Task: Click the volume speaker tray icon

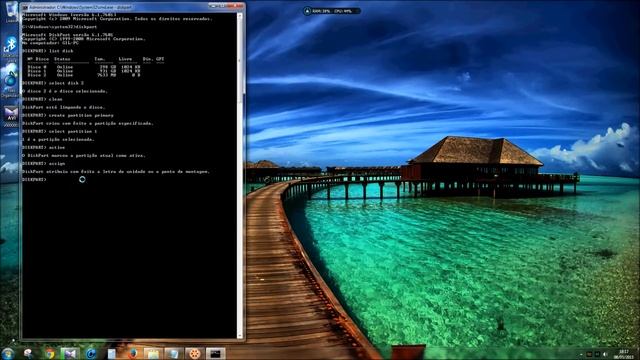Action: click(x=605, y=354)
